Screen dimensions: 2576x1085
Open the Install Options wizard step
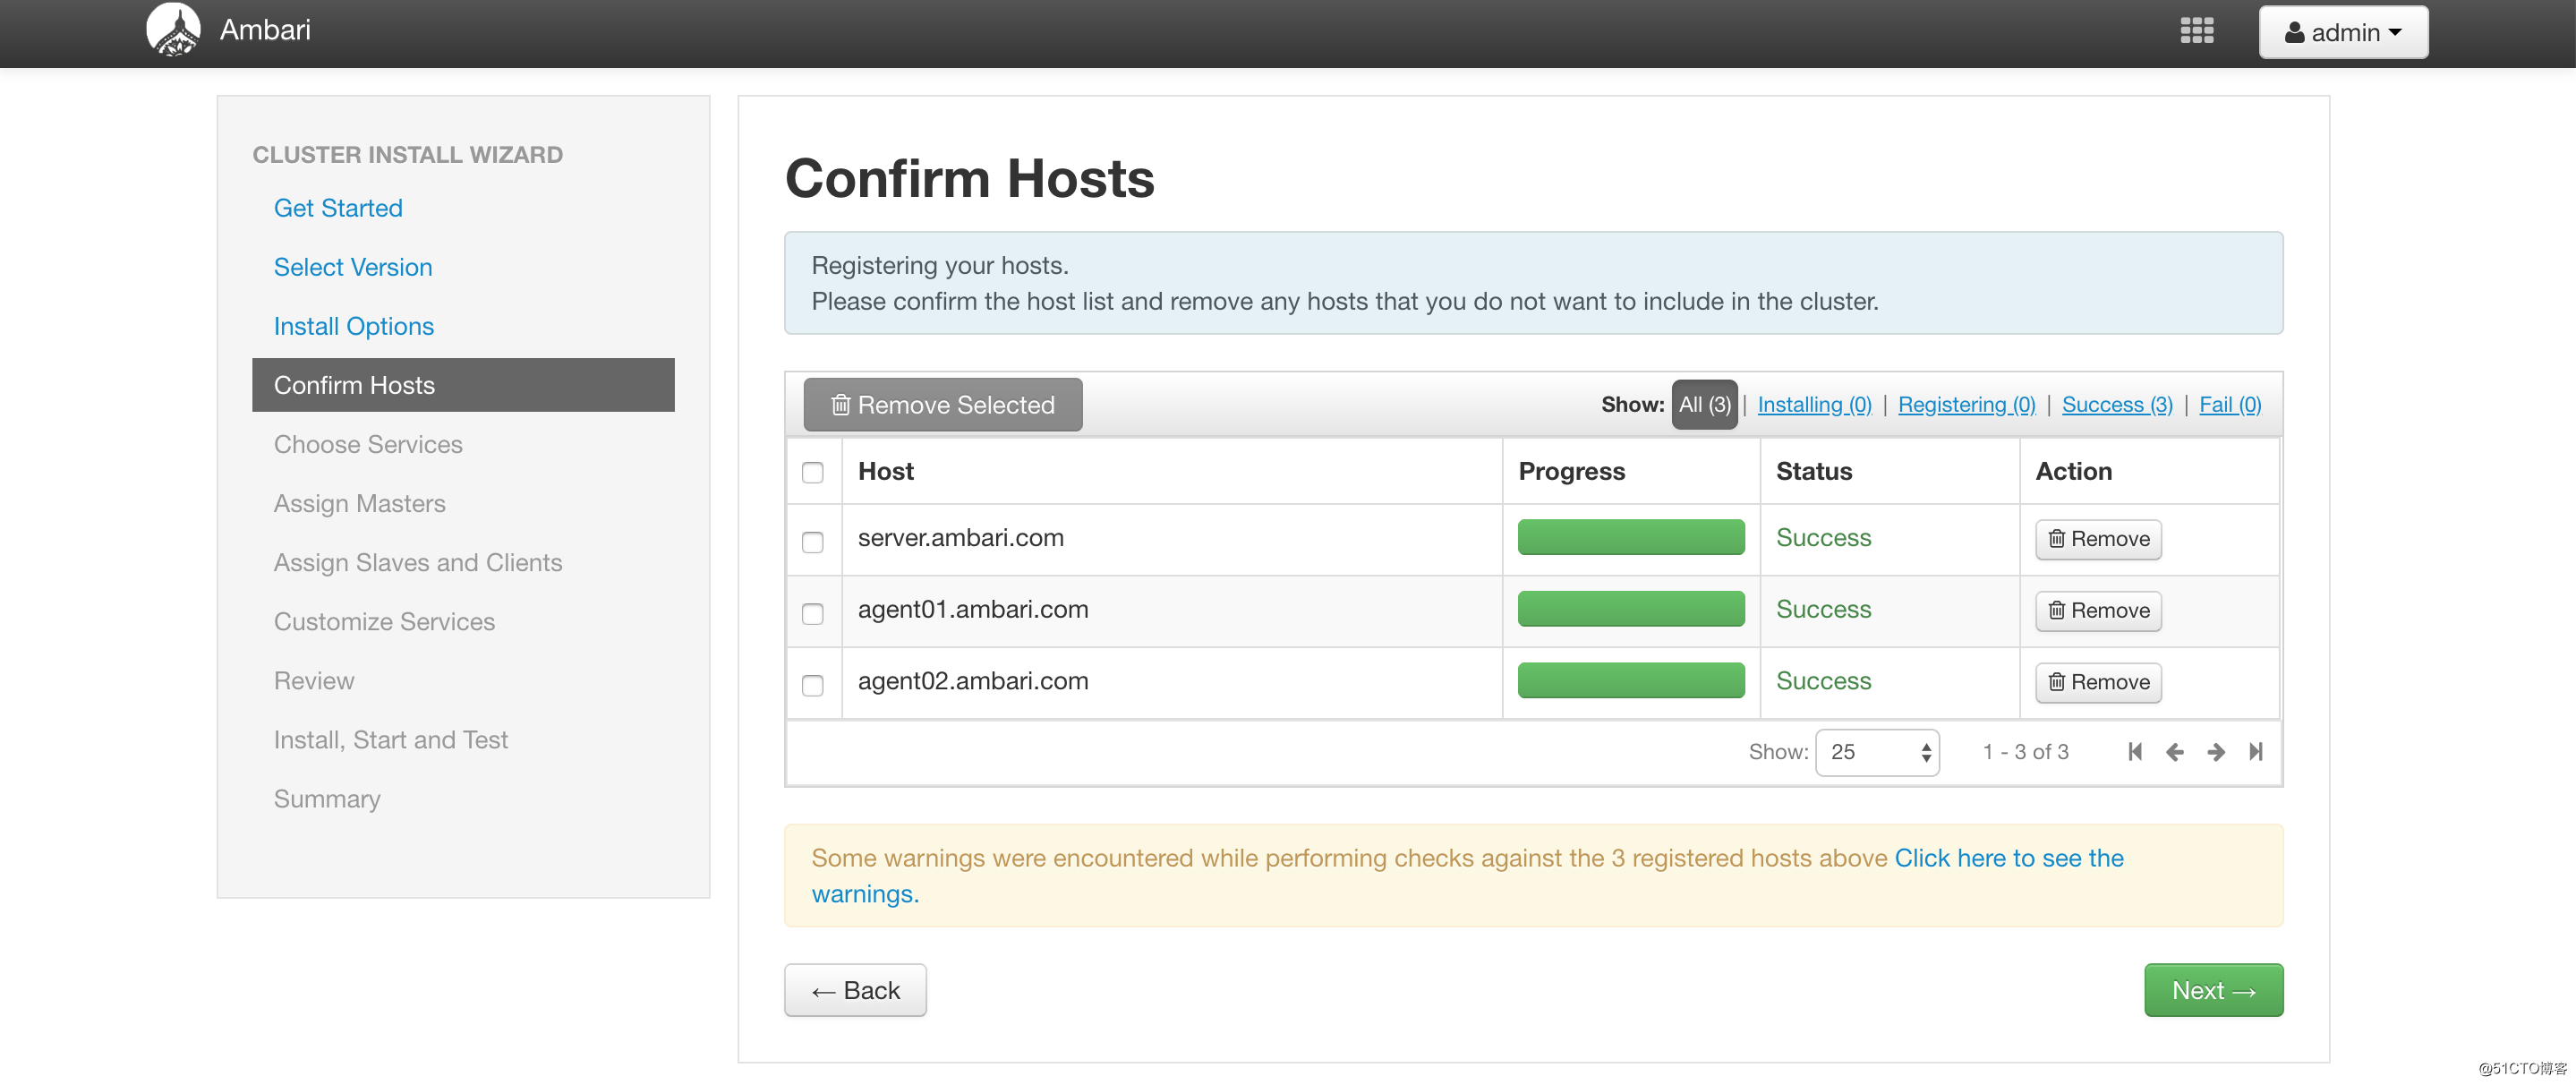click(354, 326)
